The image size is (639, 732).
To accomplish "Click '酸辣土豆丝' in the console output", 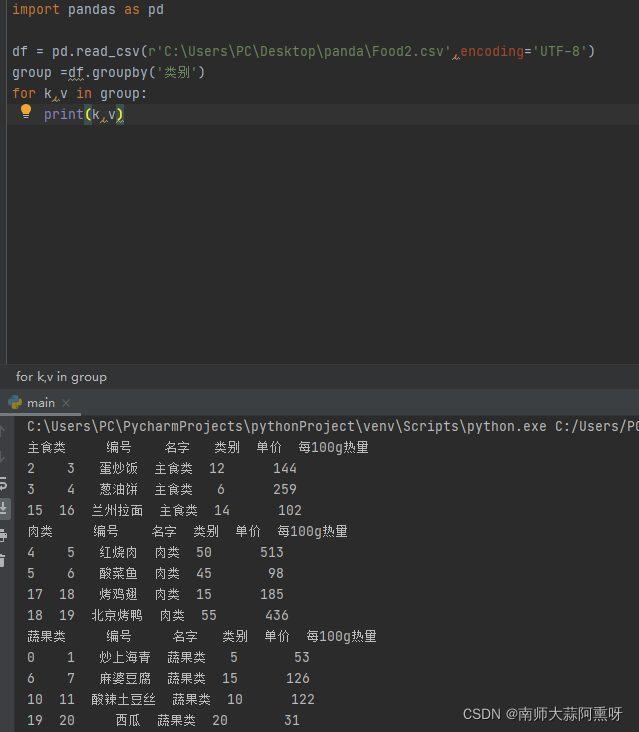I will (x=123, y=699).
